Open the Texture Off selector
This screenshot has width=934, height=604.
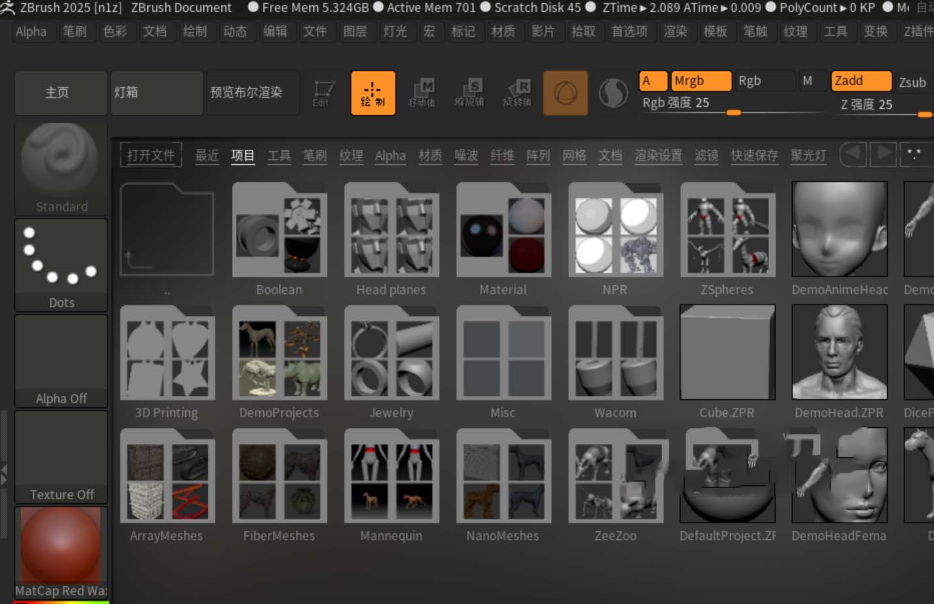[x=61, y=457]
